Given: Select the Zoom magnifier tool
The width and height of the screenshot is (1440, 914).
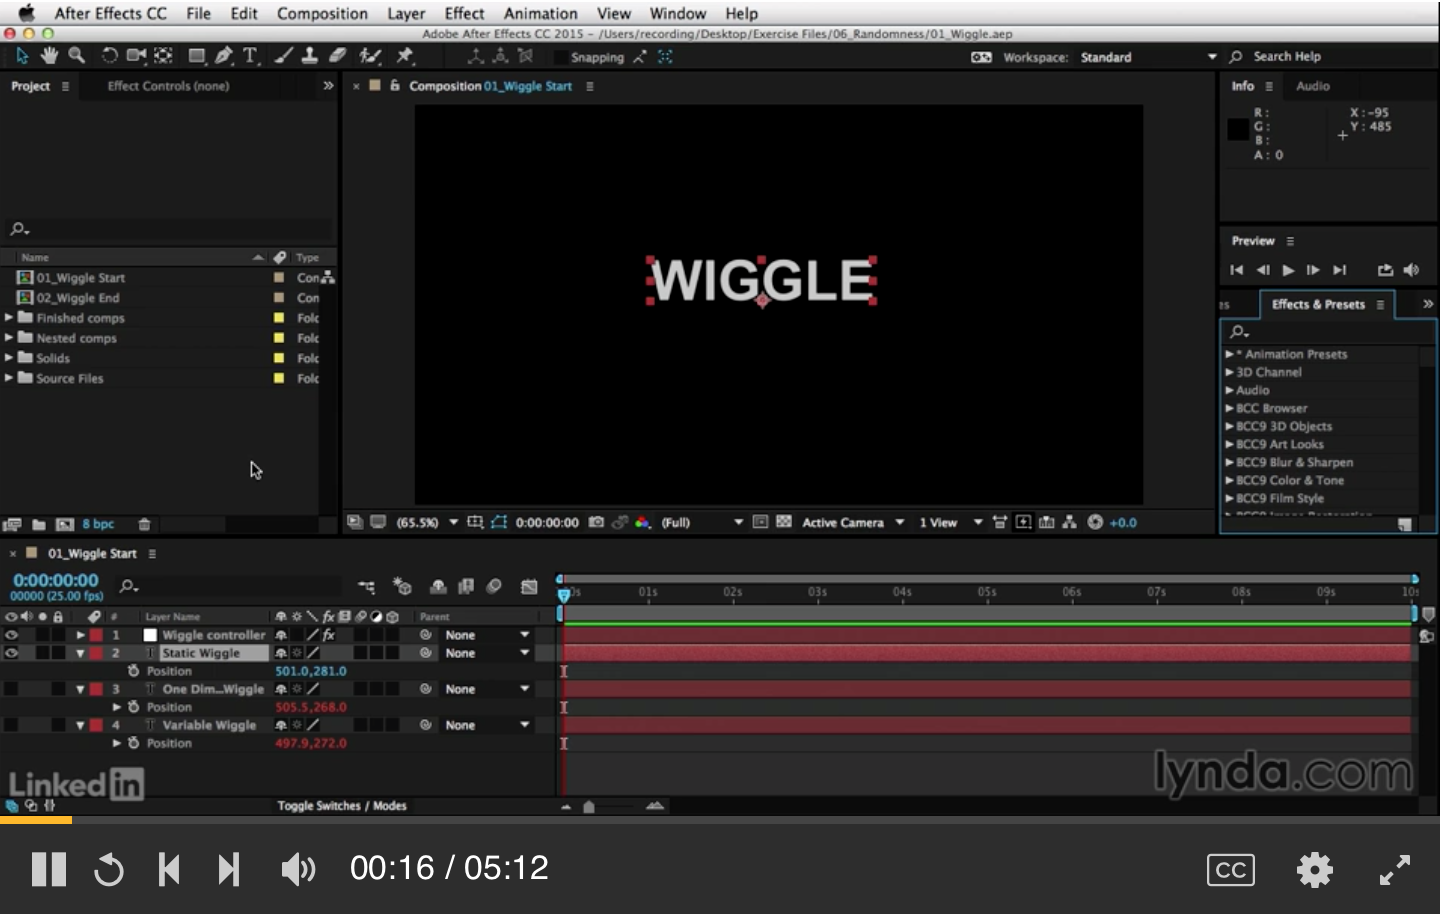Looking at the screenshot, I should 76,56.
